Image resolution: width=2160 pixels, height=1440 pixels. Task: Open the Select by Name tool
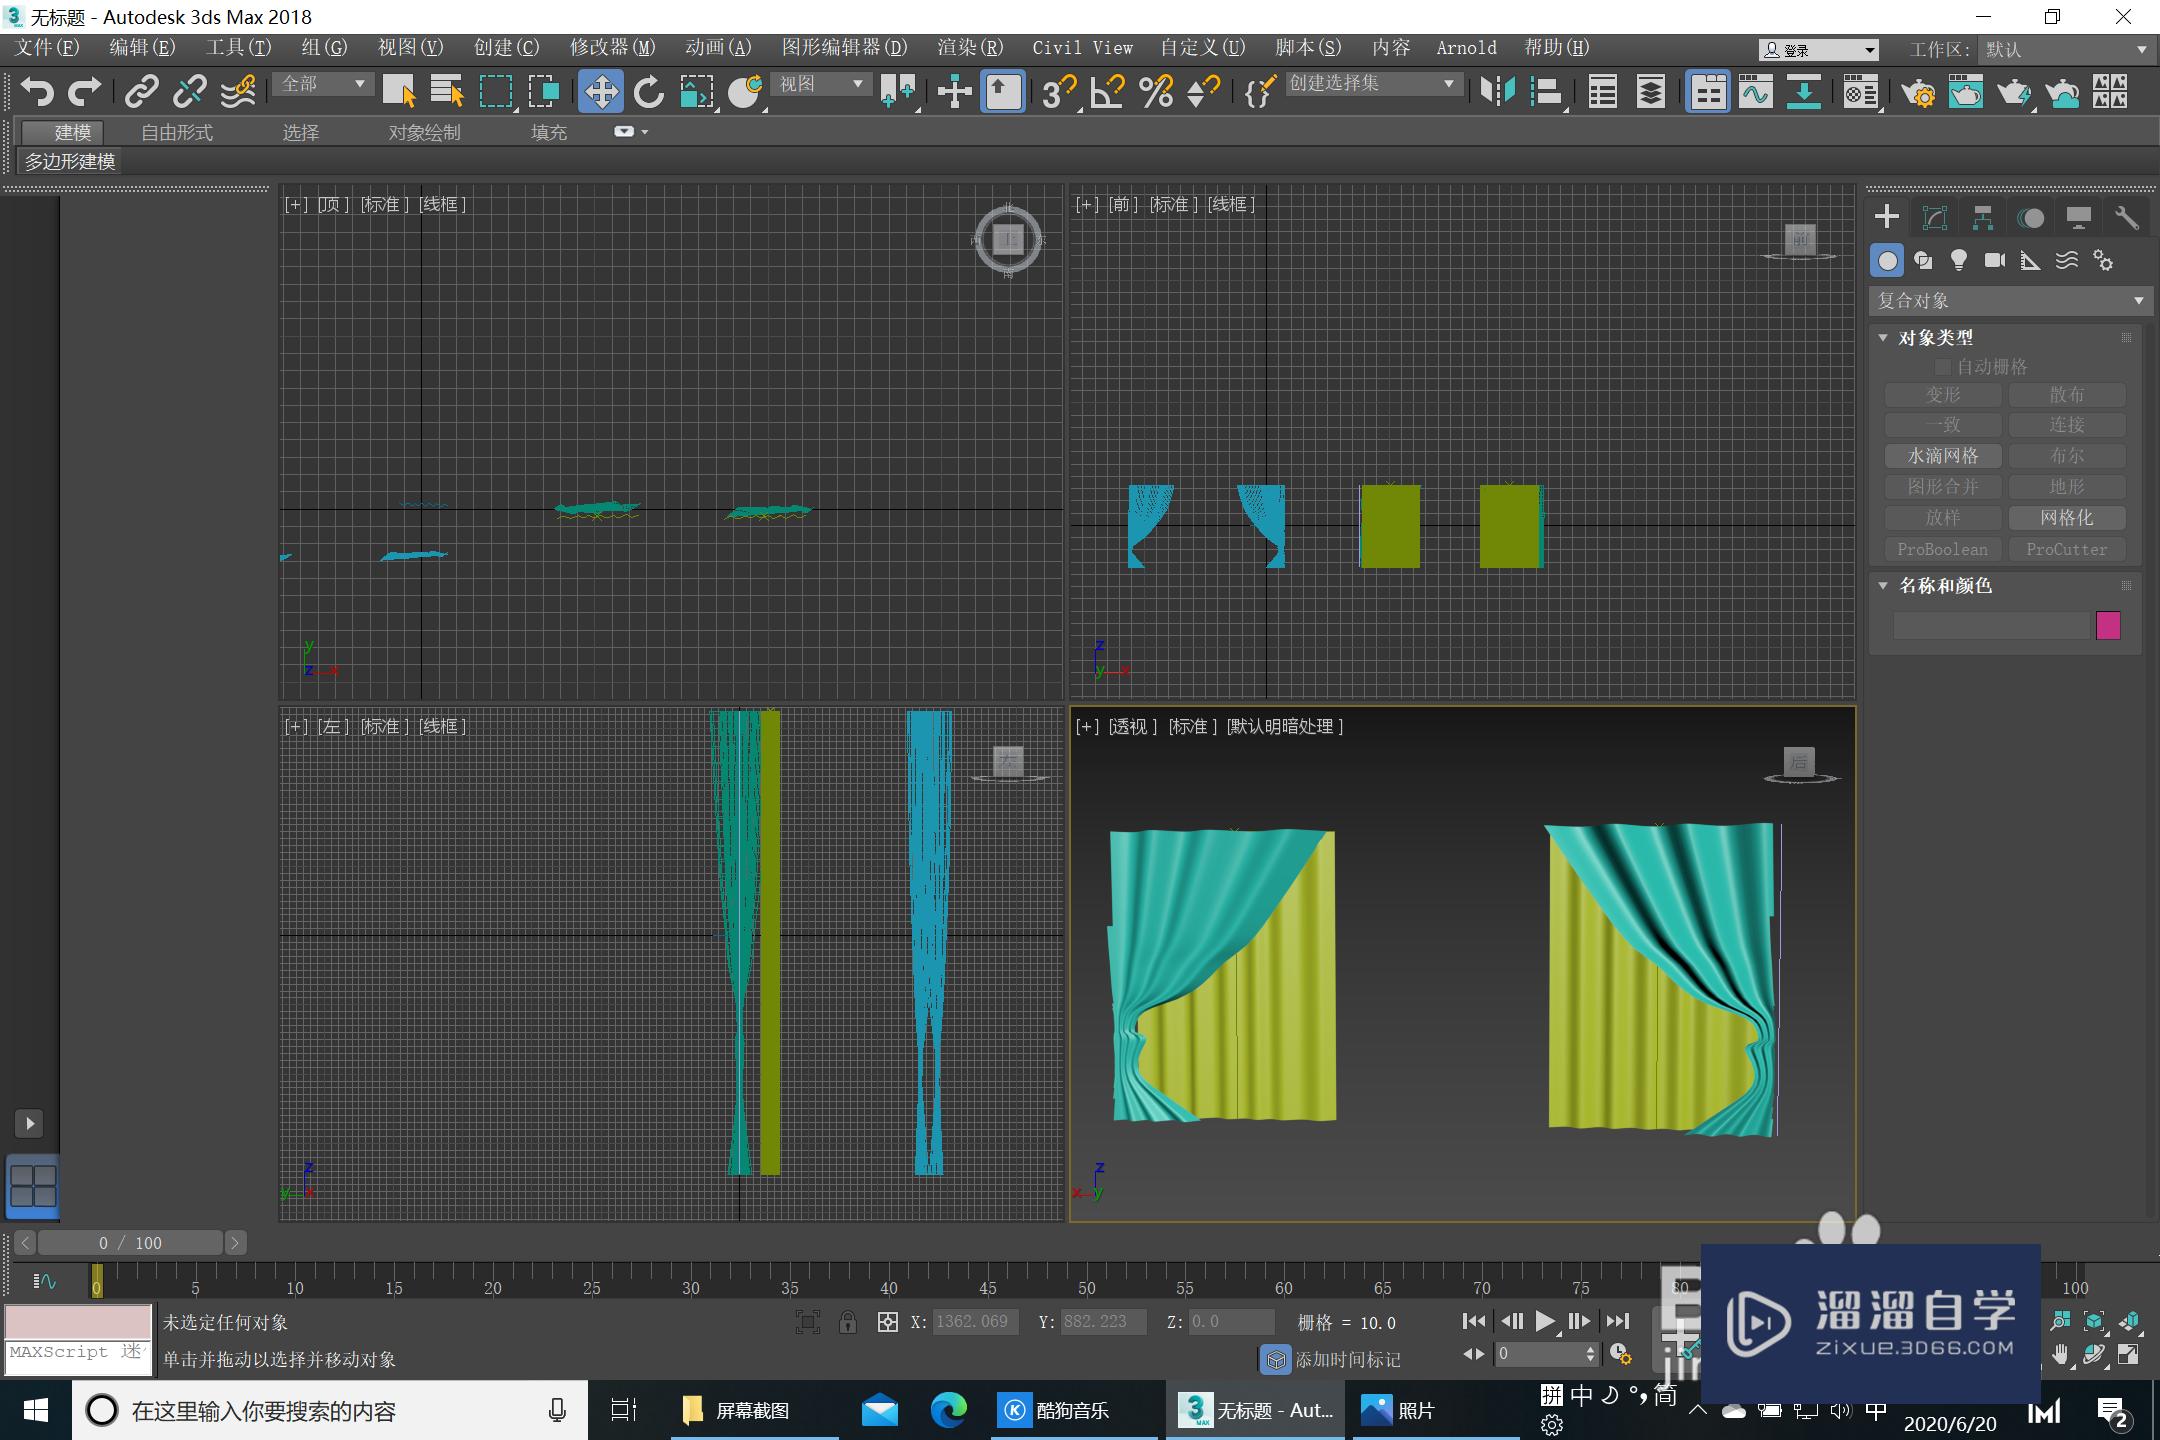click(447, 92)
